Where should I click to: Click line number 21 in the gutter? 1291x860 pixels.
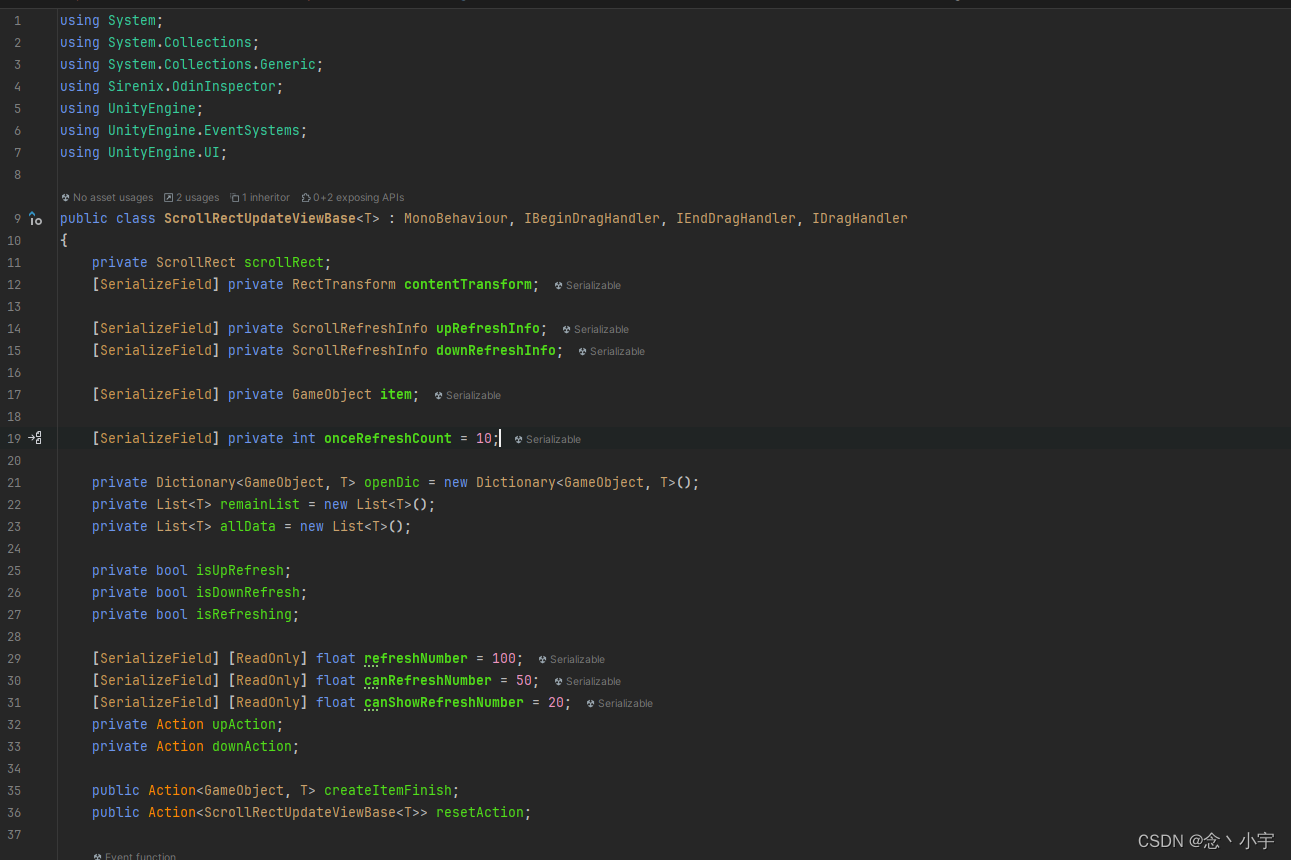[x=14, y=483]
